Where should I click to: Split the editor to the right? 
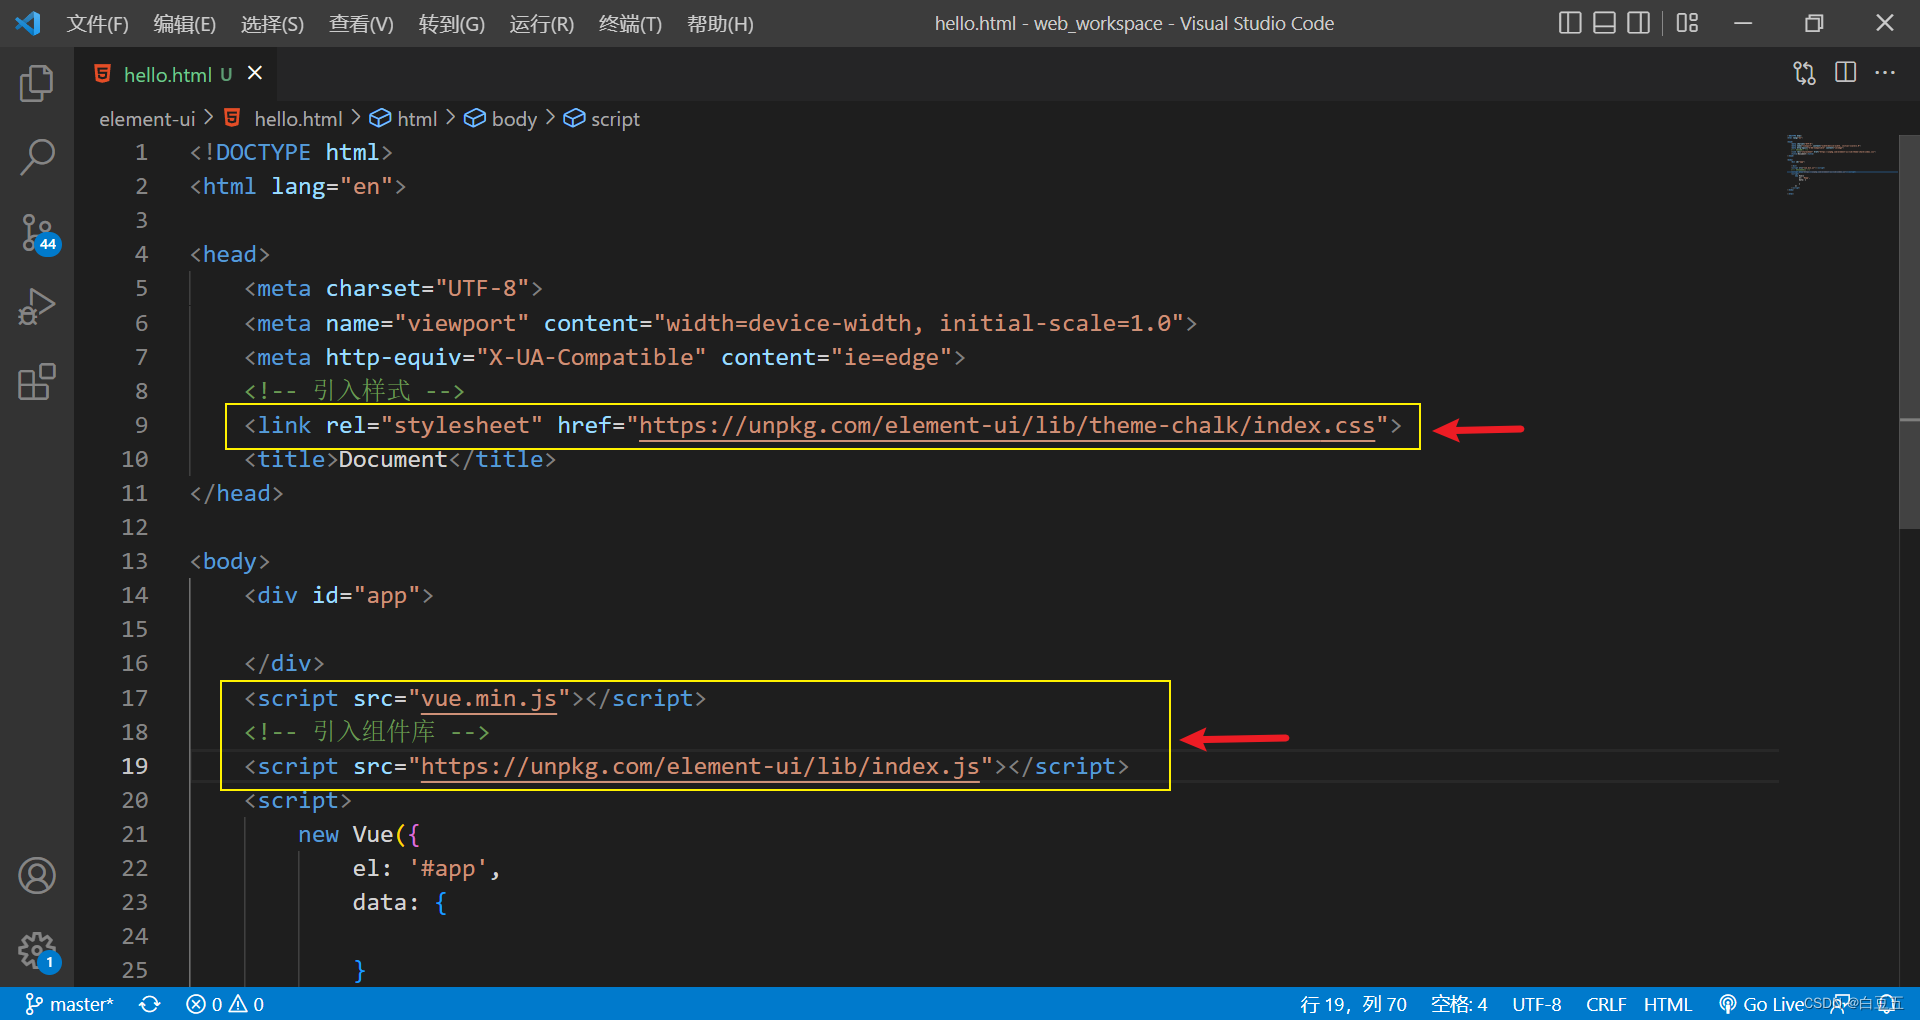point(1846,72)
